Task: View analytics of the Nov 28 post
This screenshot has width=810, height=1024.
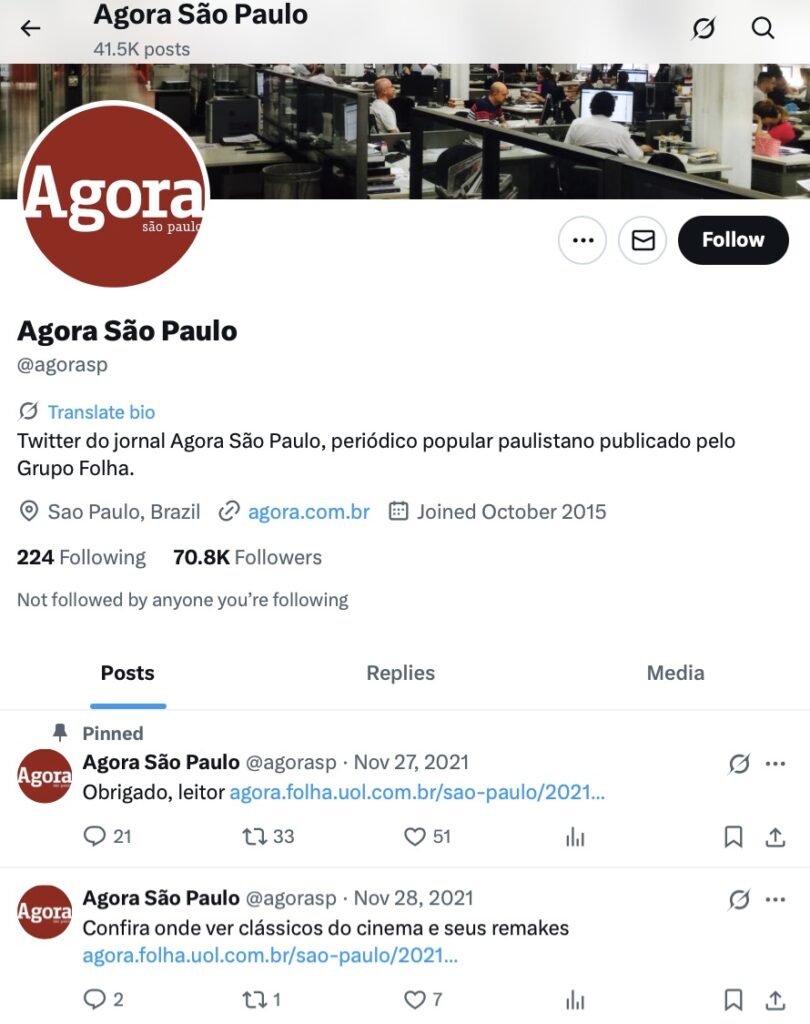Action: click(575, 999)
